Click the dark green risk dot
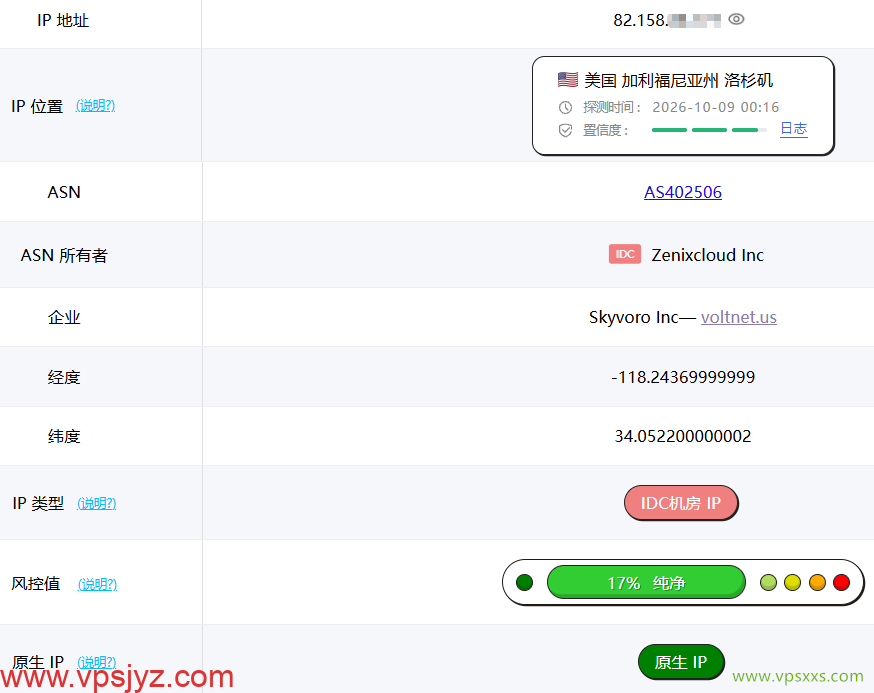This screenshot has height=693, width=874. tap(525, 583)
